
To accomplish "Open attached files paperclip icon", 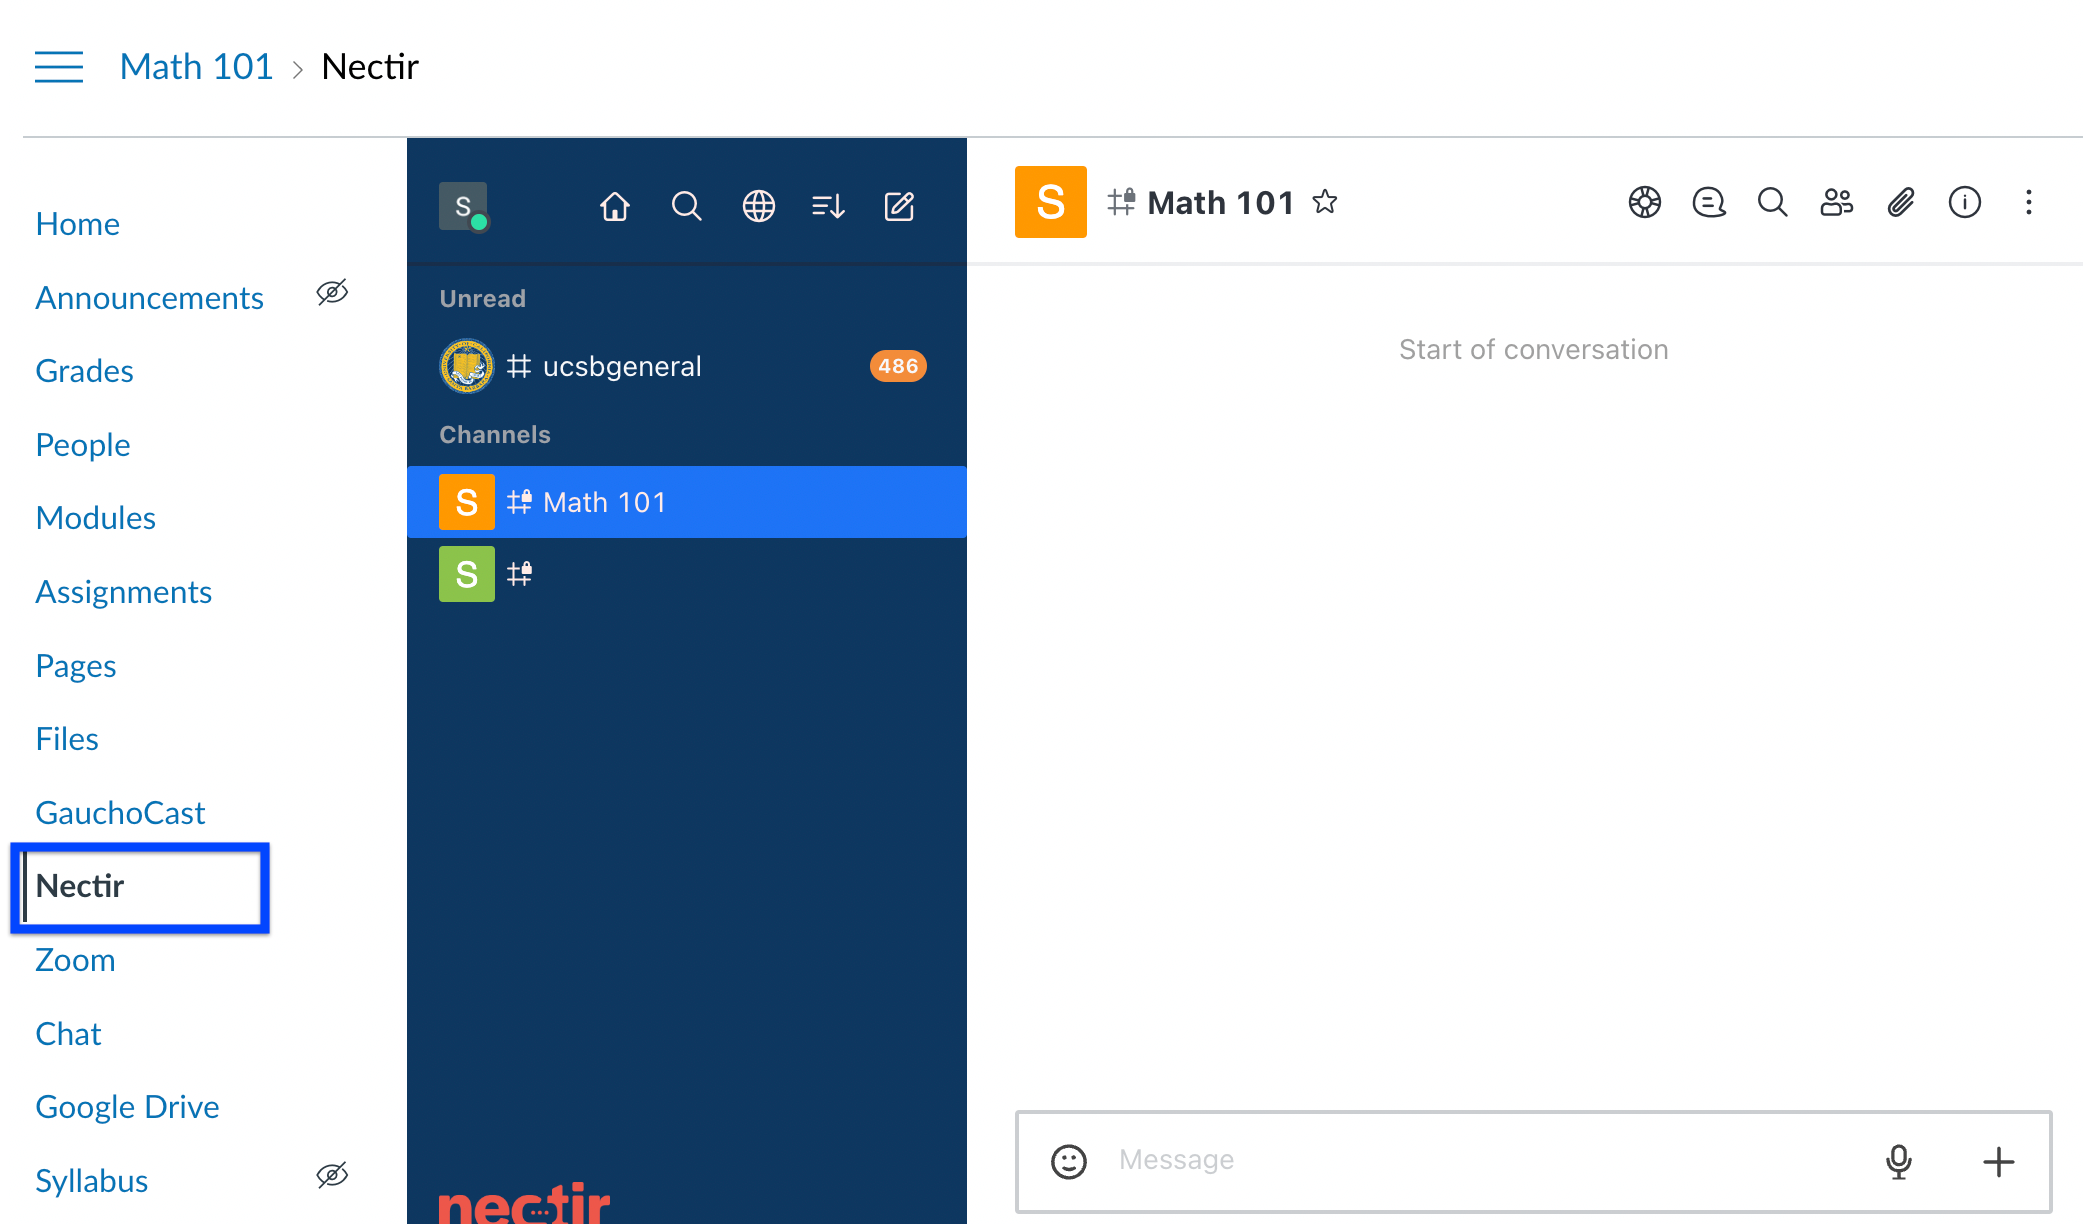I will click(1901, 202).
